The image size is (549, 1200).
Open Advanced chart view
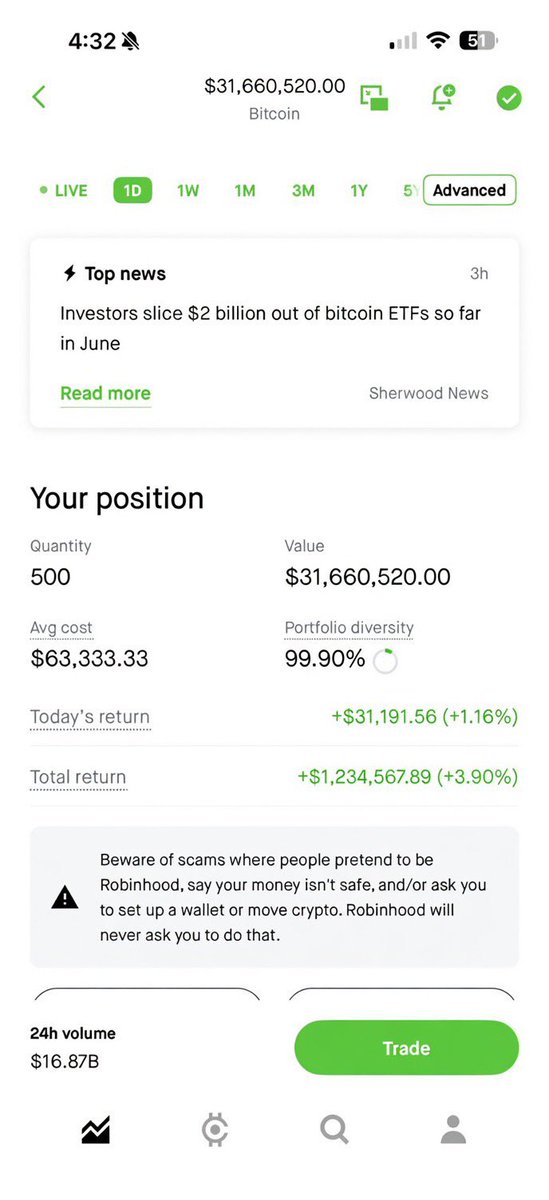coord(469,190)
